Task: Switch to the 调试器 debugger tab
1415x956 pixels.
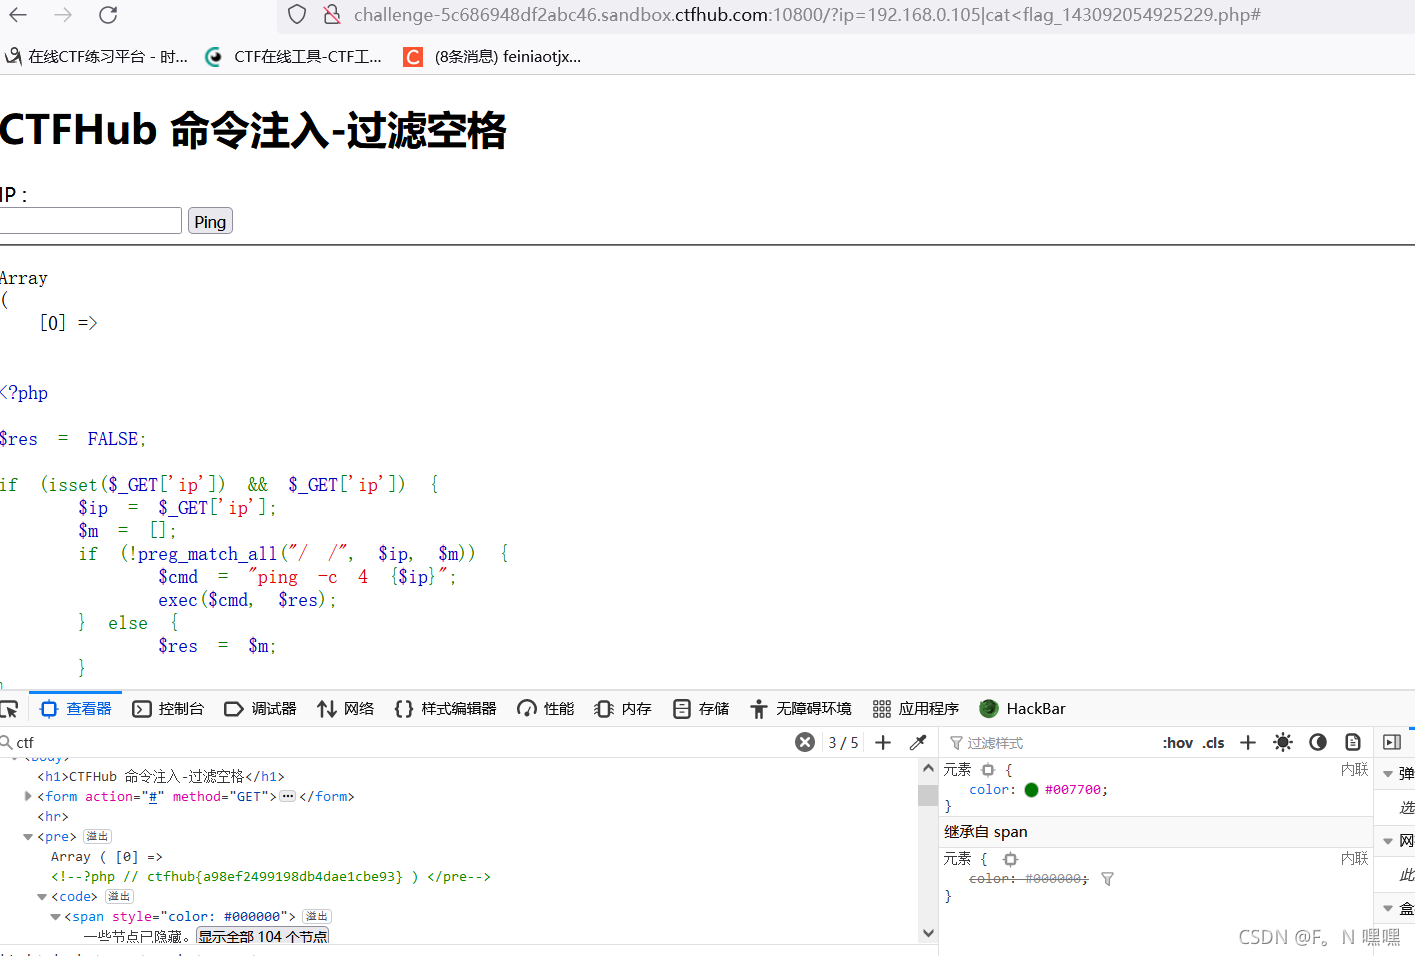Action: point(260,709)
